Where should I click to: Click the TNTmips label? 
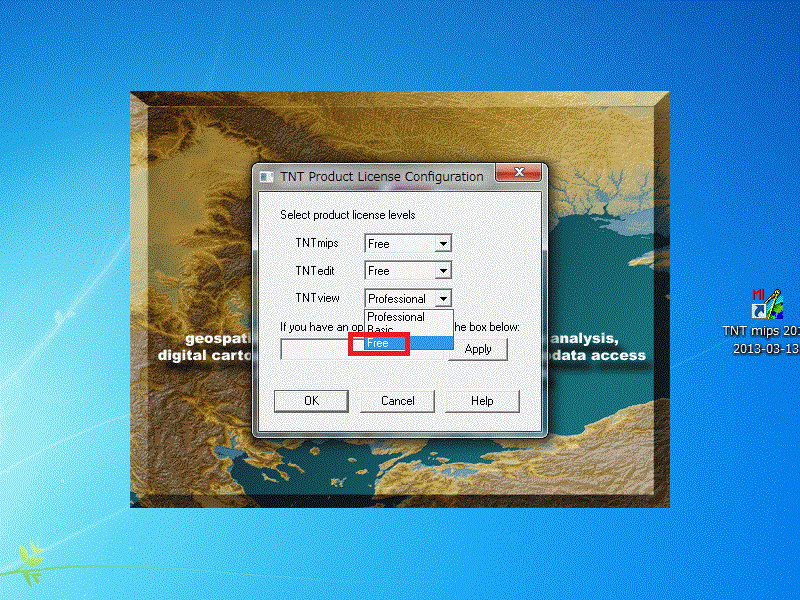pyautogui.click(x=317, y=243)
